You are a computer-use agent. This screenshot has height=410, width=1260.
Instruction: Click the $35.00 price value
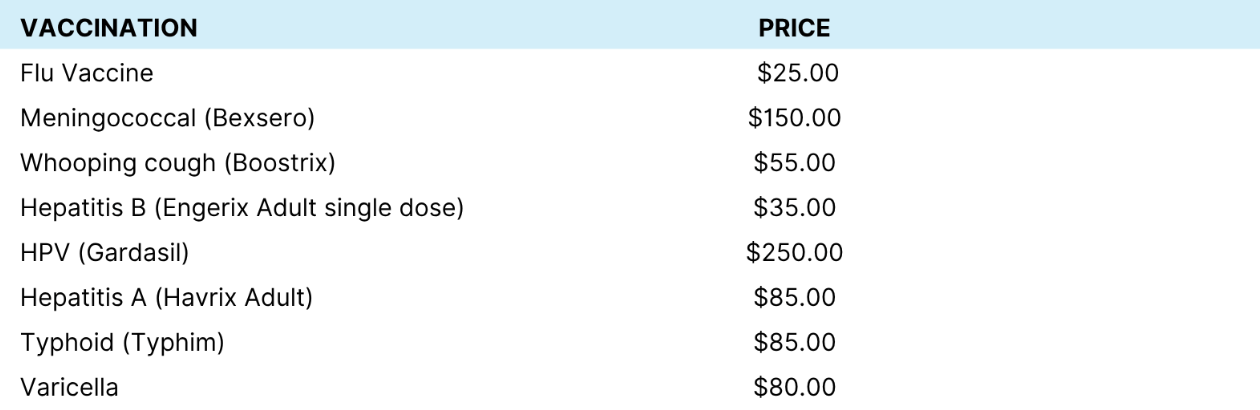tap(796, 208)
